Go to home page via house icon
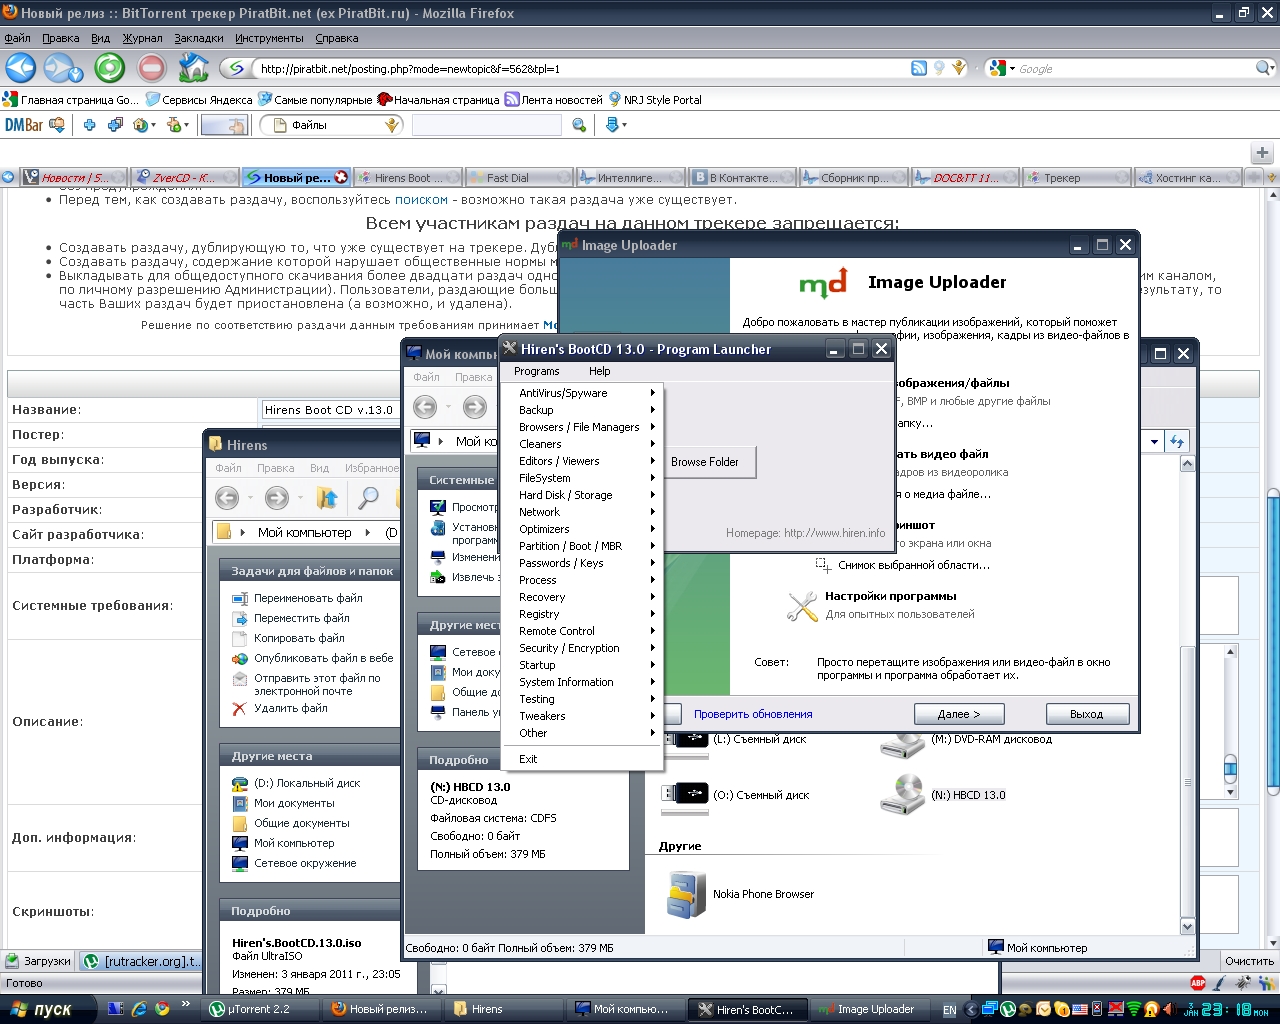 193,67
